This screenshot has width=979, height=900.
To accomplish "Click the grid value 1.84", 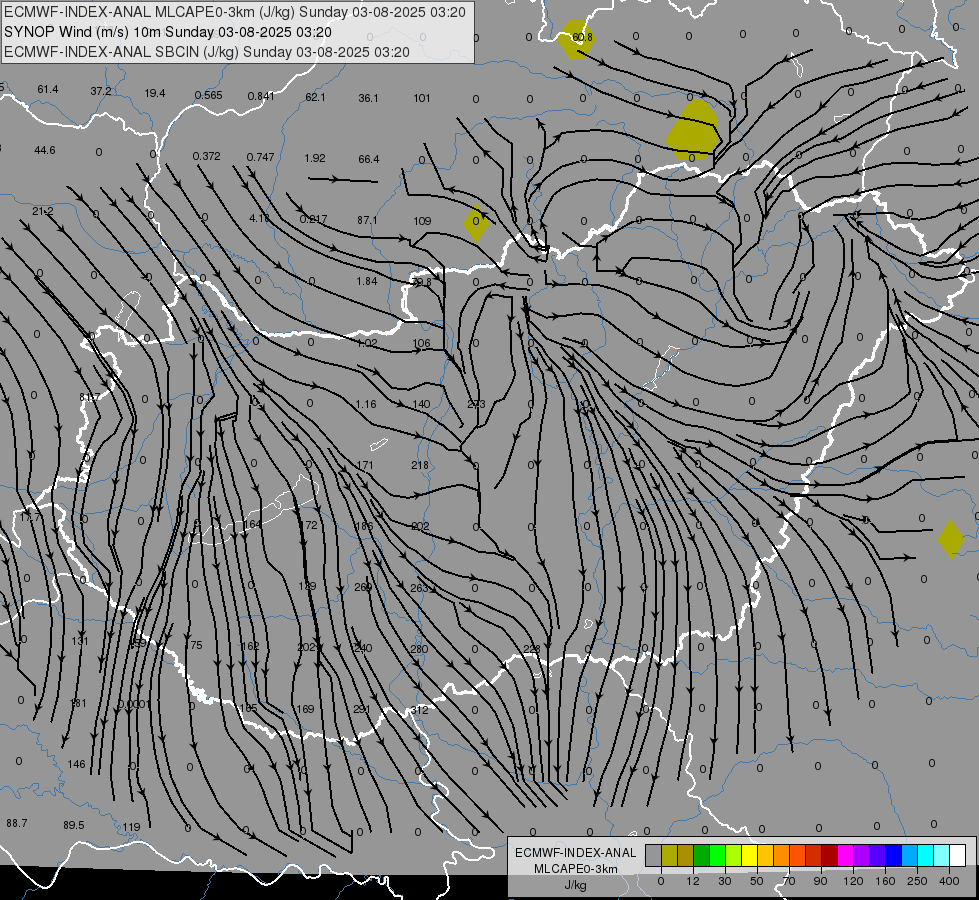I will coord(367,281).
